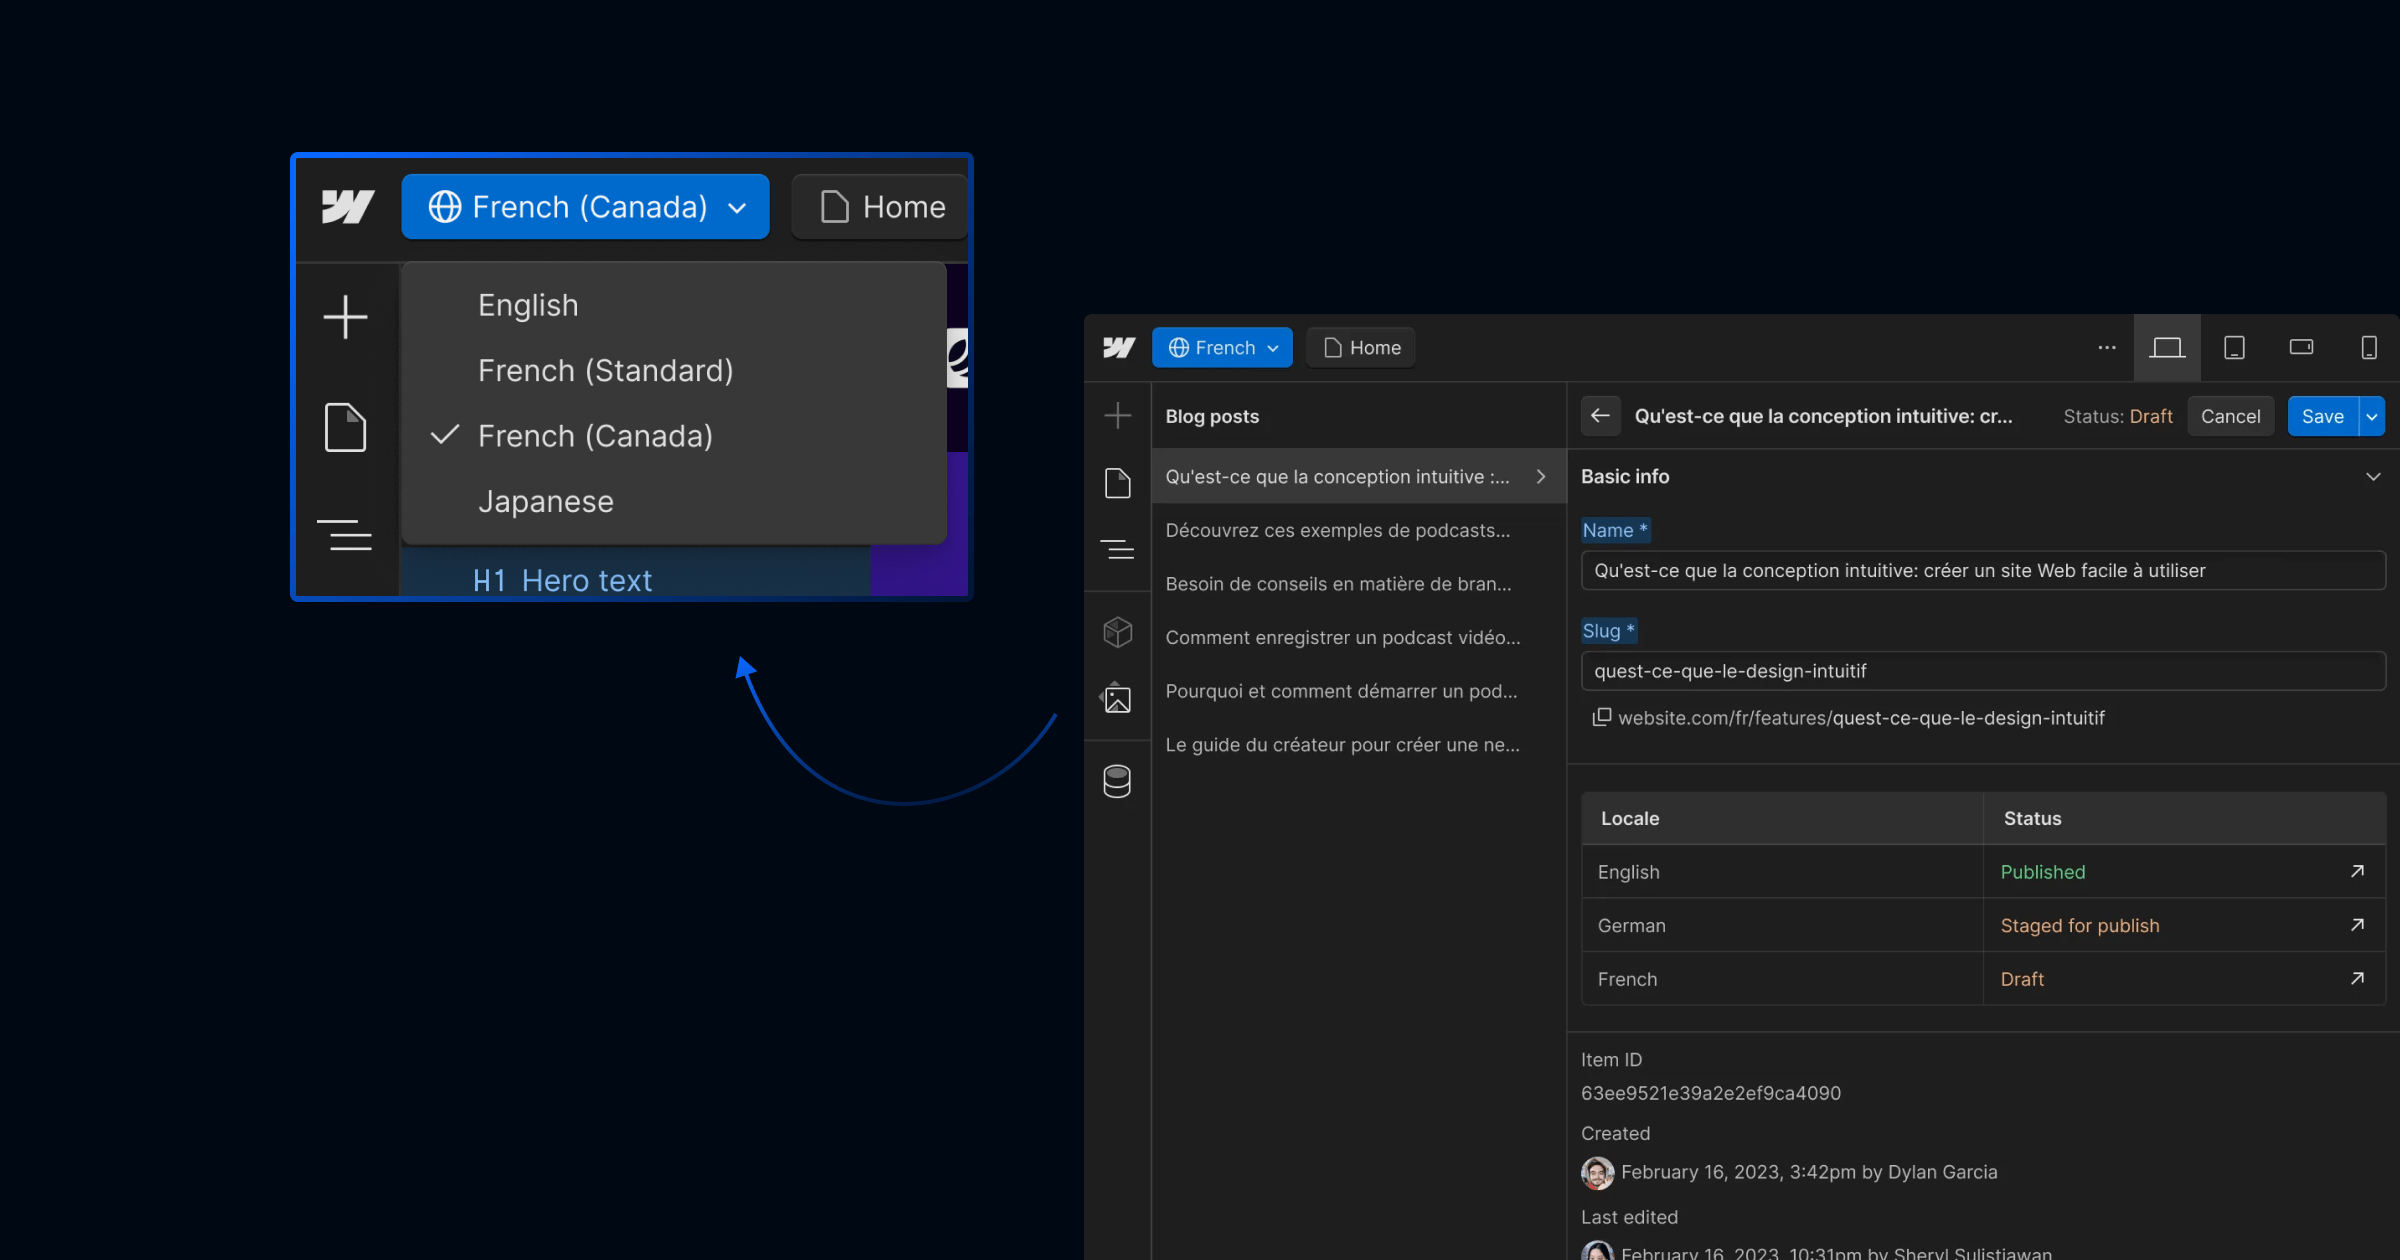Switch to desktop breakpoint view
Image resolution: width=2400 pixels, height=1260 pixels.
pos(2166,348)
